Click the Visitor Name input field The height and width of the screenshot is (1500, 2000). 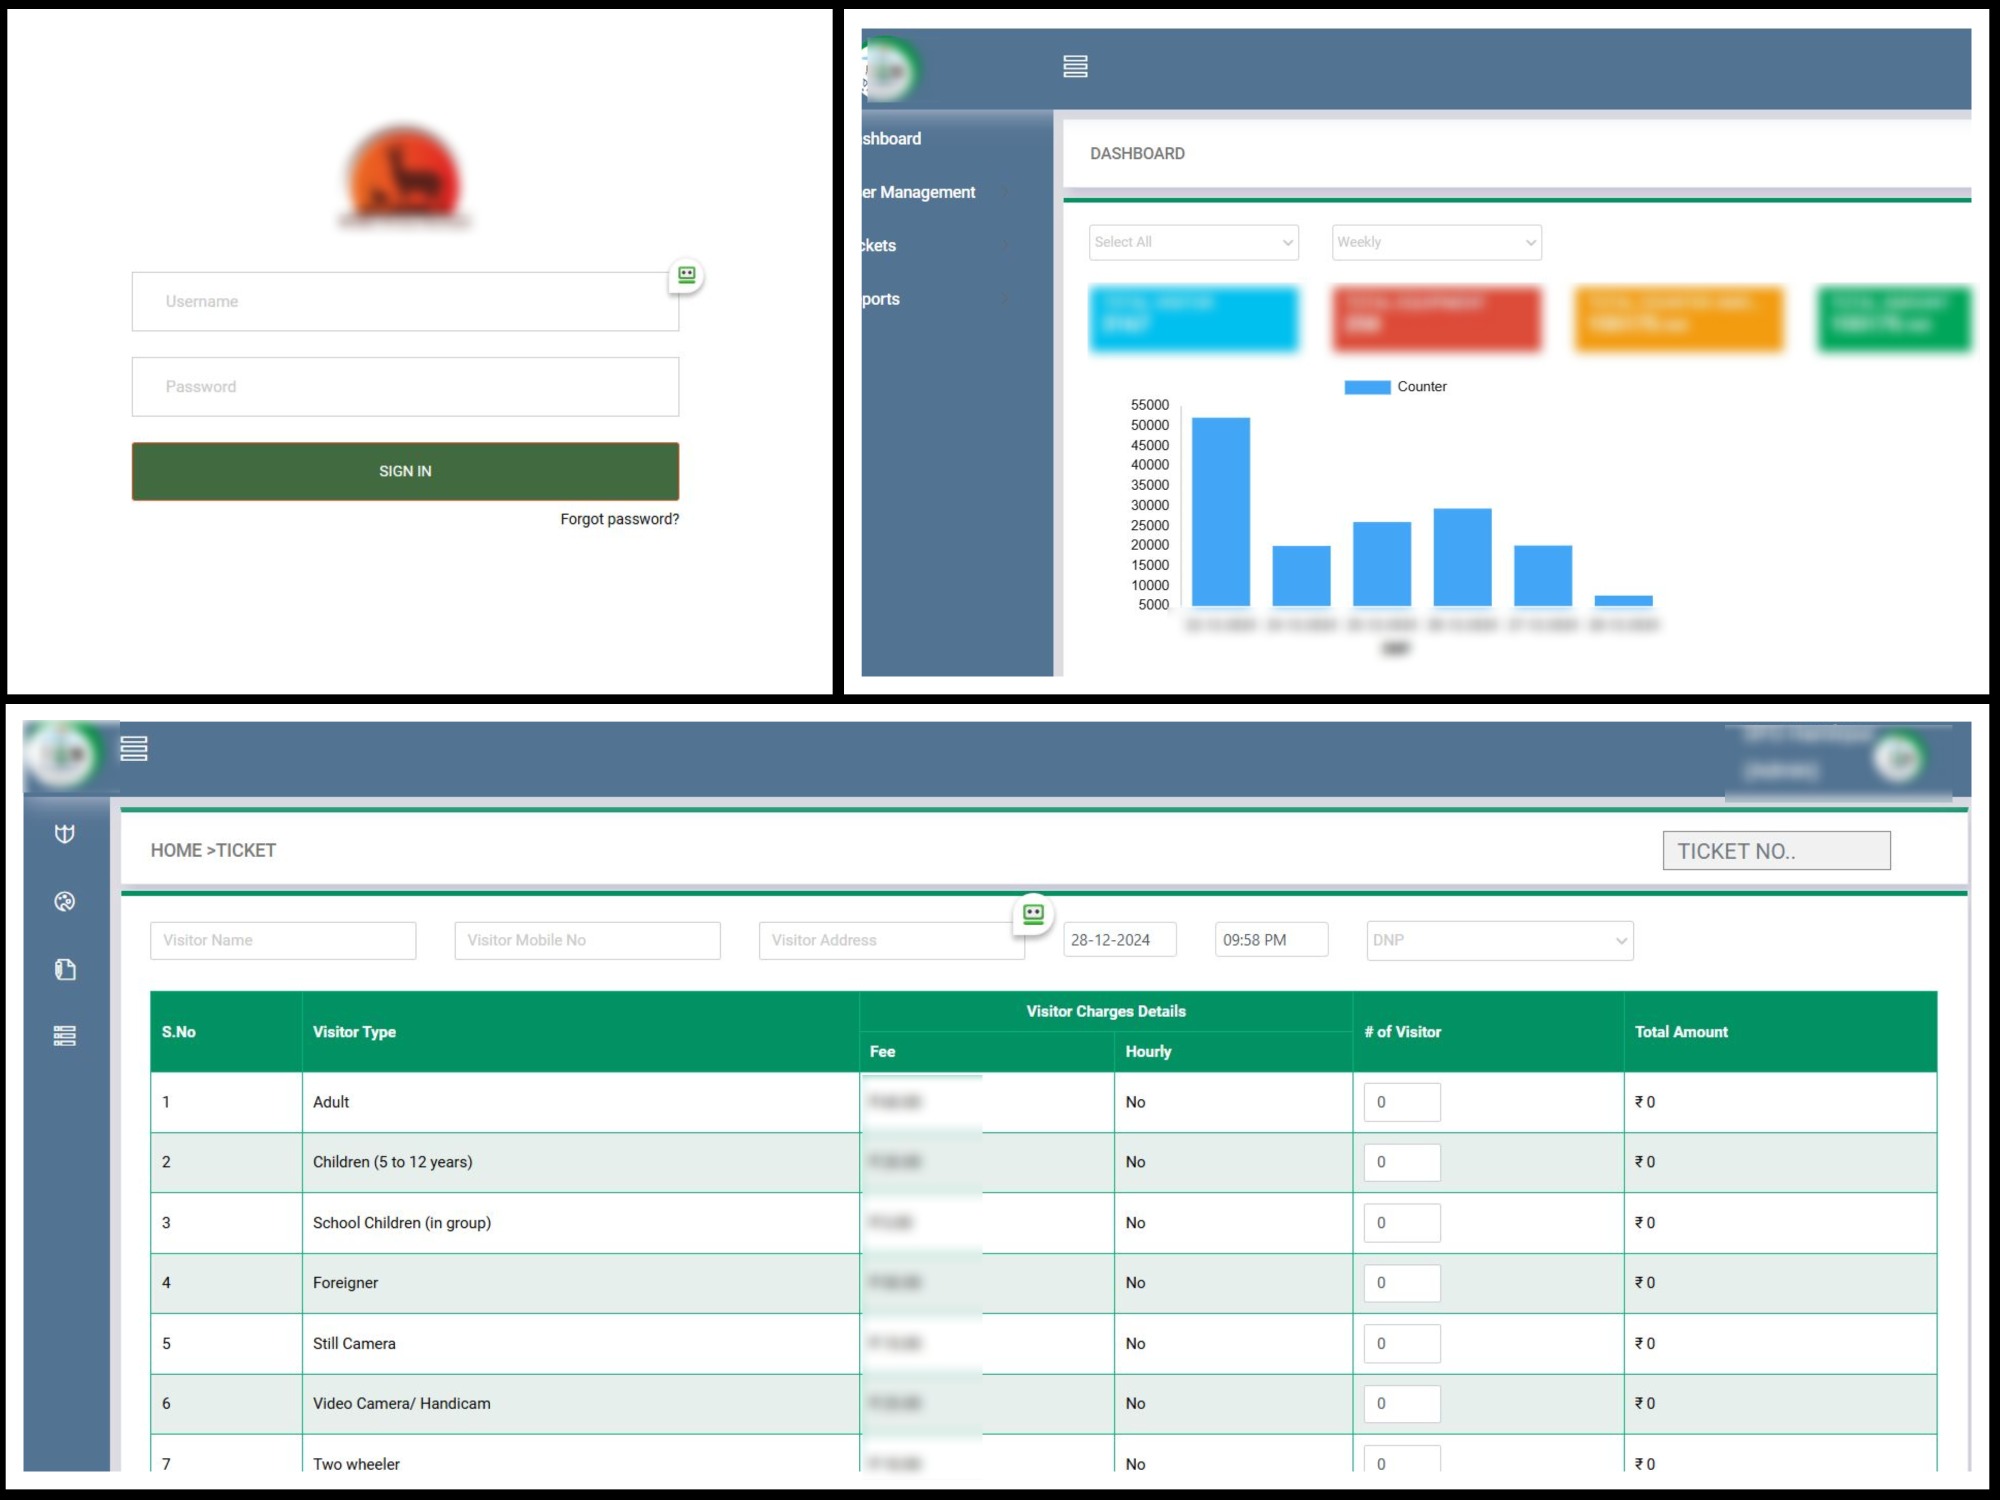pyautogui.click(x=283, y=940)
